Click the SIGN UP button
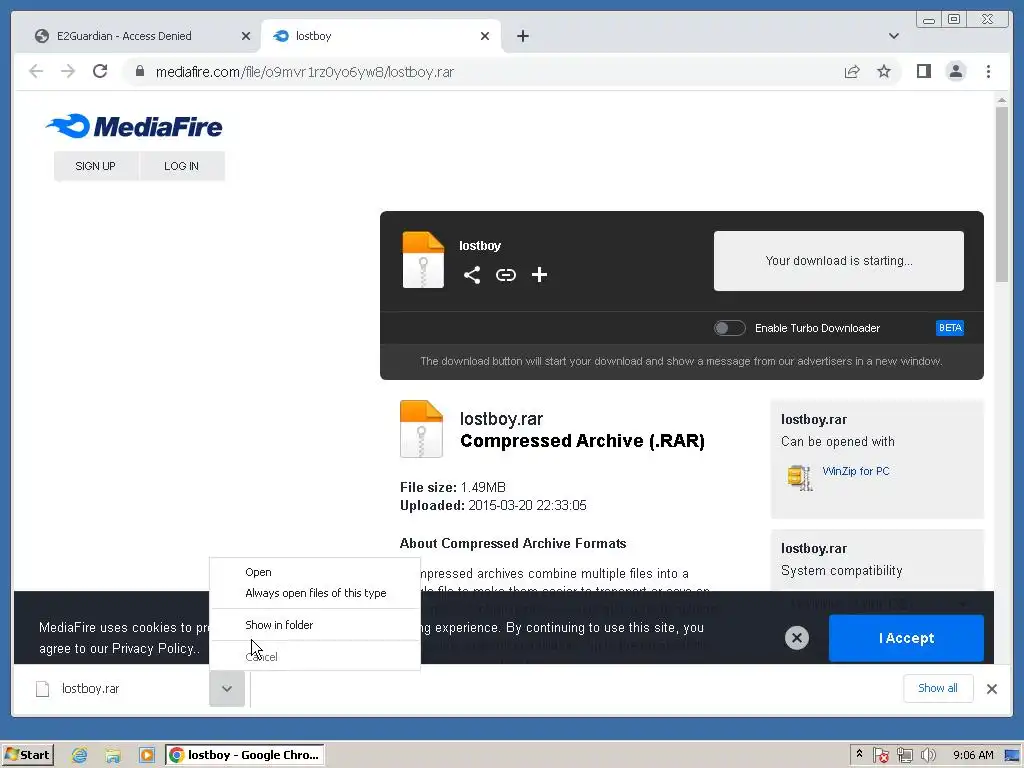This screenshot has width=1024, height=768. pos(96,166)
